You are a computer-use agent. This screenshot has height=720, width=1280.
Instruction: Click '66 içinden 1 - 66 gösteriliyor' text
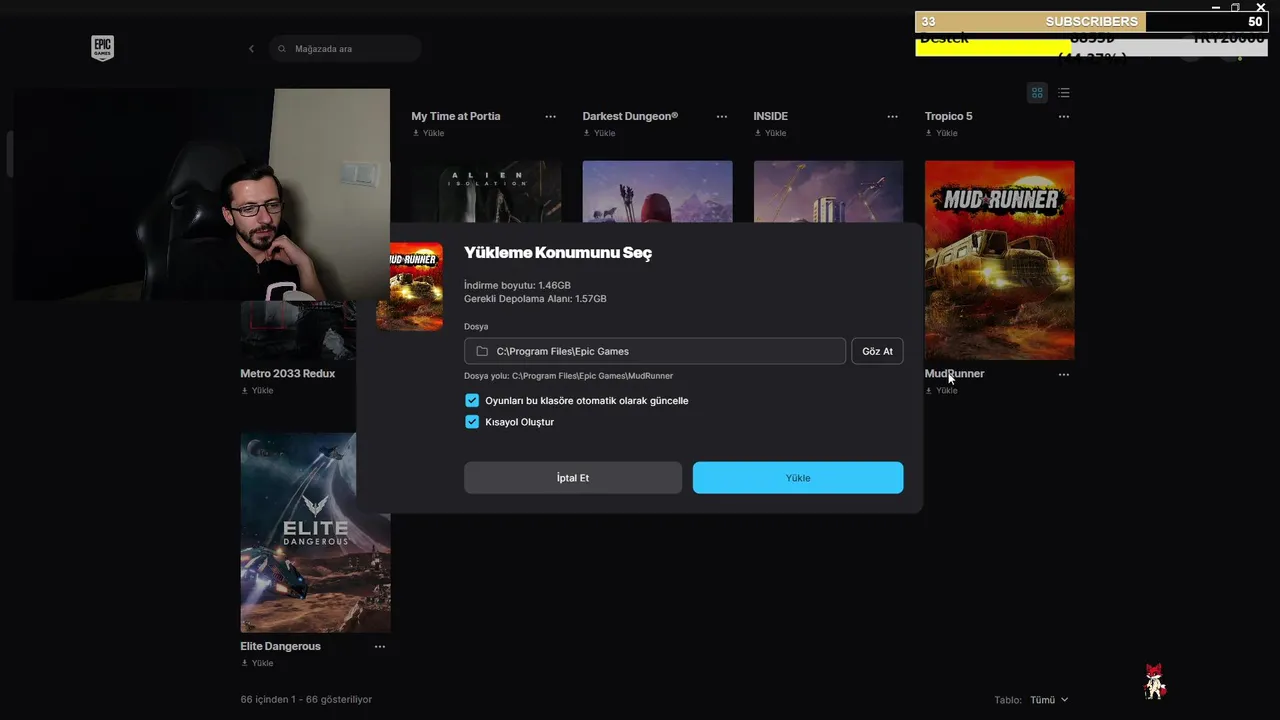click(306, 700)
